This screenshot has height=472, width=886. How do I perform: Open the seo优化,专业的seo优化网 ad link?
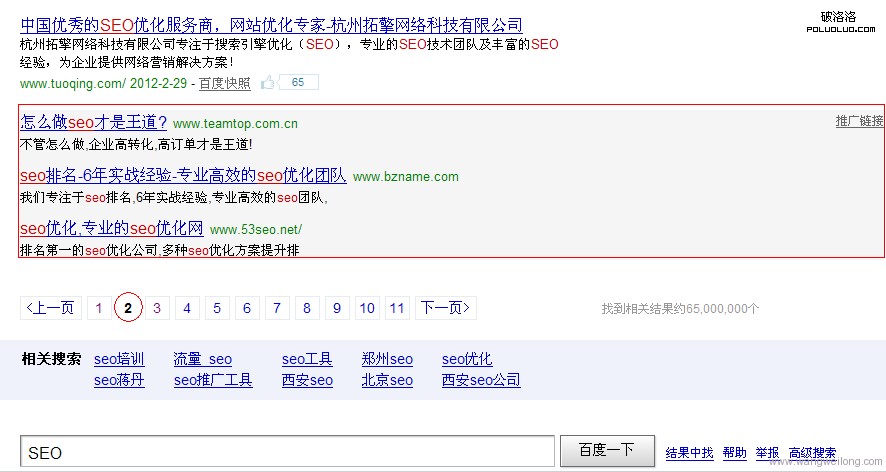coord(111,228)
